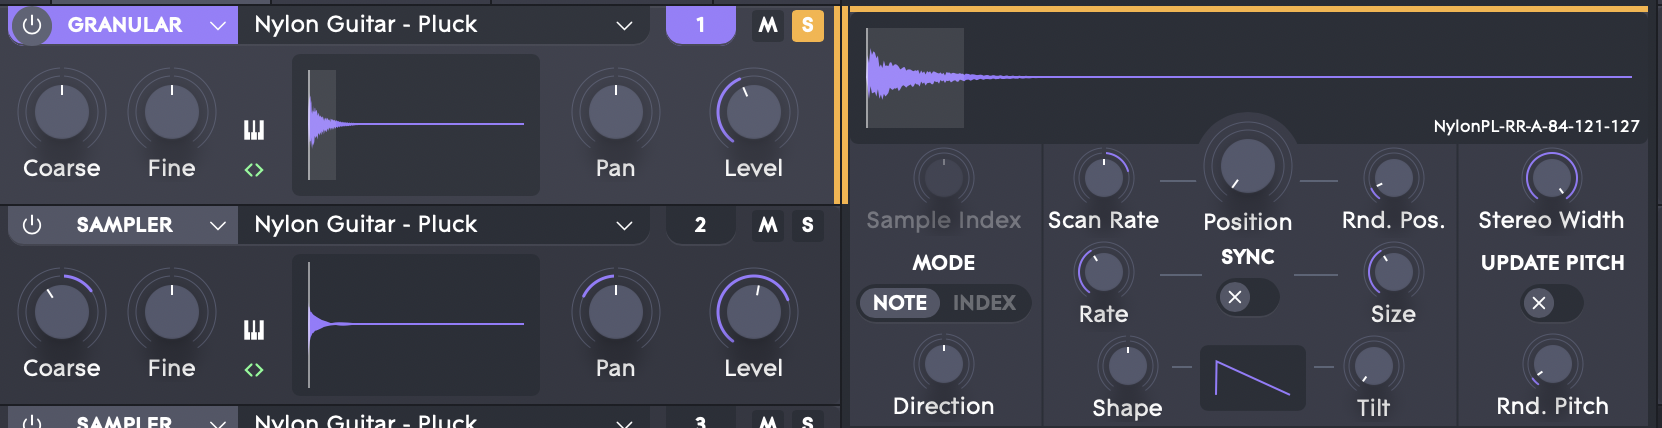Click the piano keyboard icon in layer 1
Image resolution: width=1662 pixels, height=428 pixels.
[254, 130]
